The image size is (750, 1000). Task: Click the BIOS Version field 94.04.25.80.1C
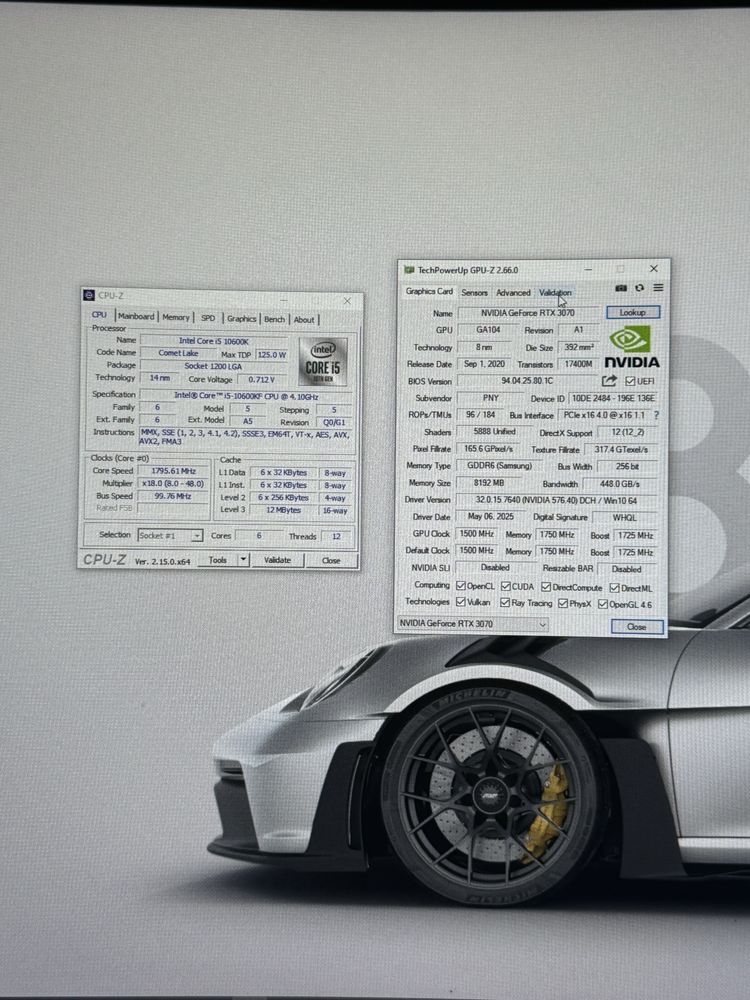pyautogui.click(x=527, y=381)
